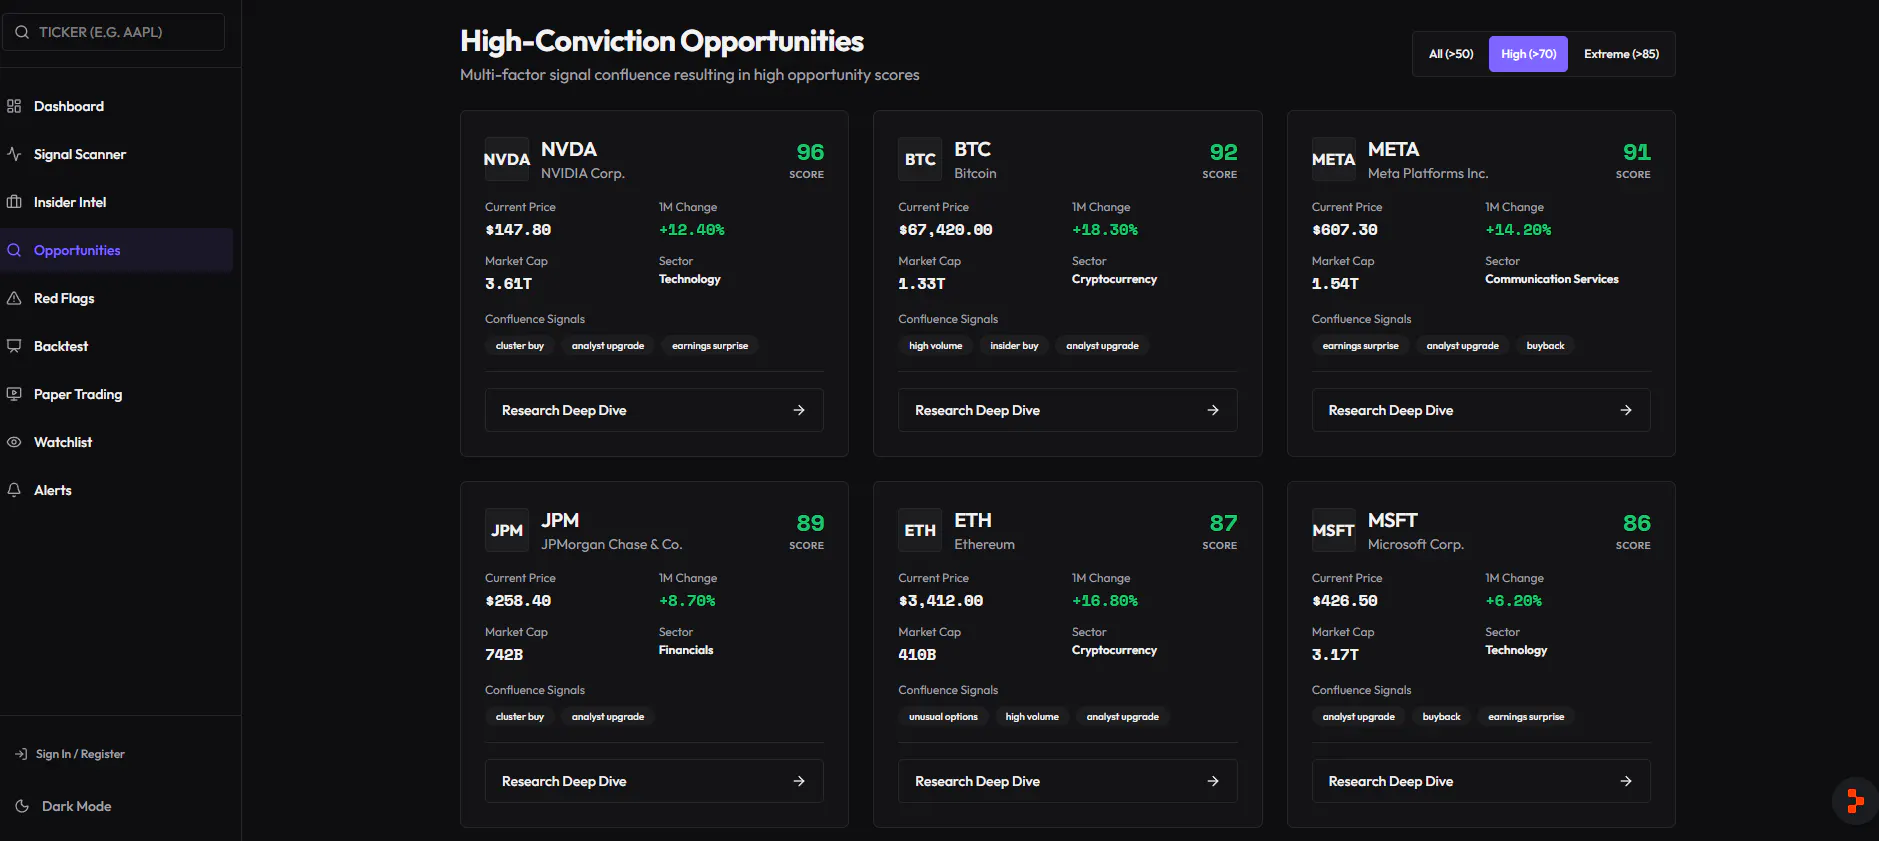1879x841 pixels.
Task: Click the Dashboard grid icon
Action: [14, 106]
